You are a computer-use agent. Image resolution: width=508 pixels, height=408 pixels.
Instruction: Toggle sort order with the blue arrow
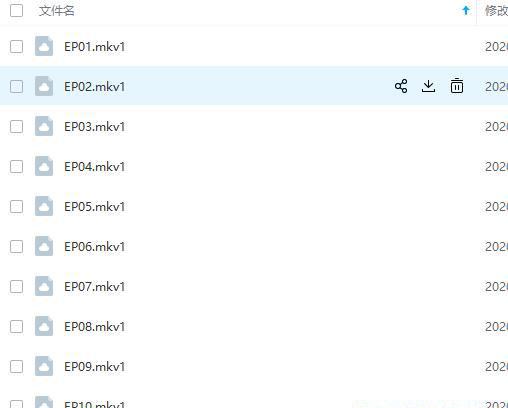click(466, 11)
